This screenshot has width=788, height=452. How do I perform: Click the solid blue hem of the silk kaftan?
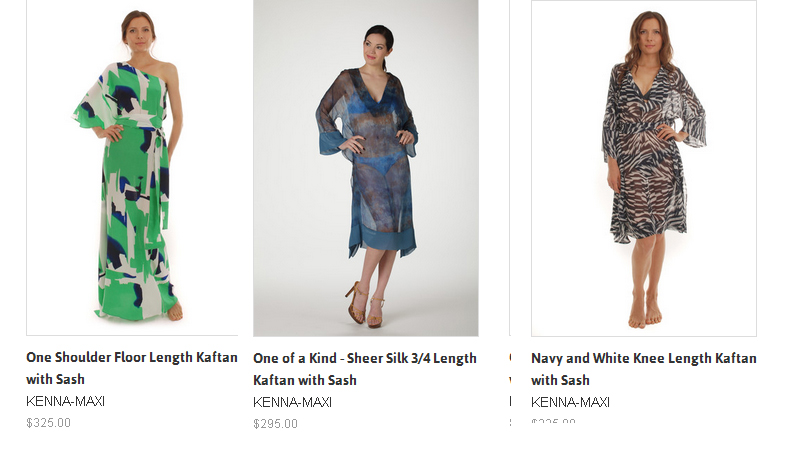pos(382,240)
